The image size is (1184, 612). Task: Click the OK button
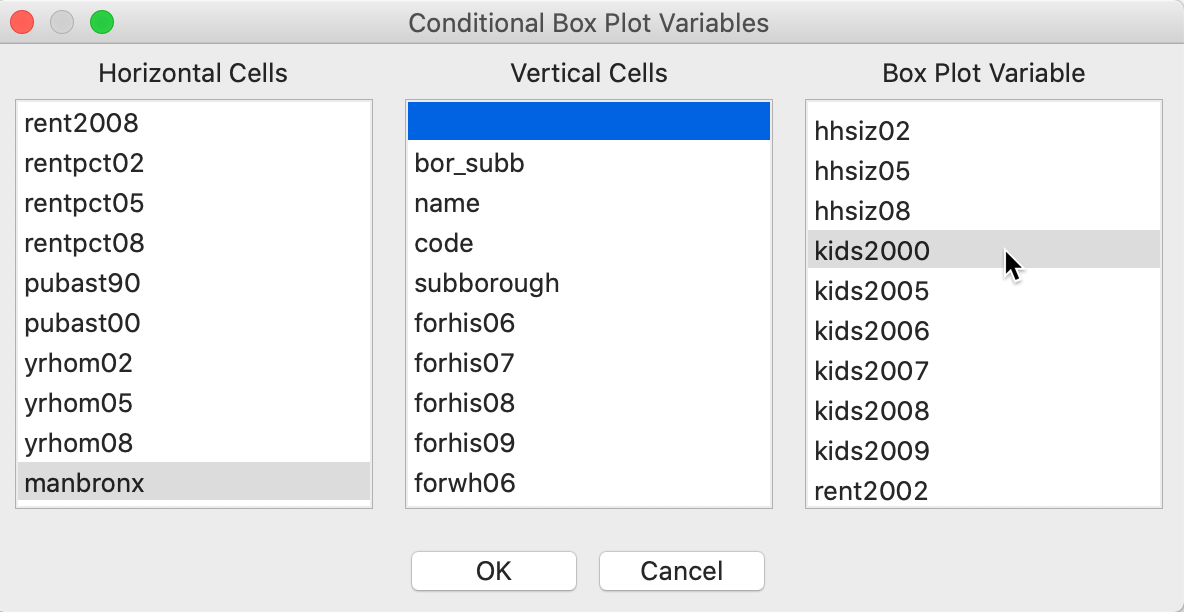493,571
